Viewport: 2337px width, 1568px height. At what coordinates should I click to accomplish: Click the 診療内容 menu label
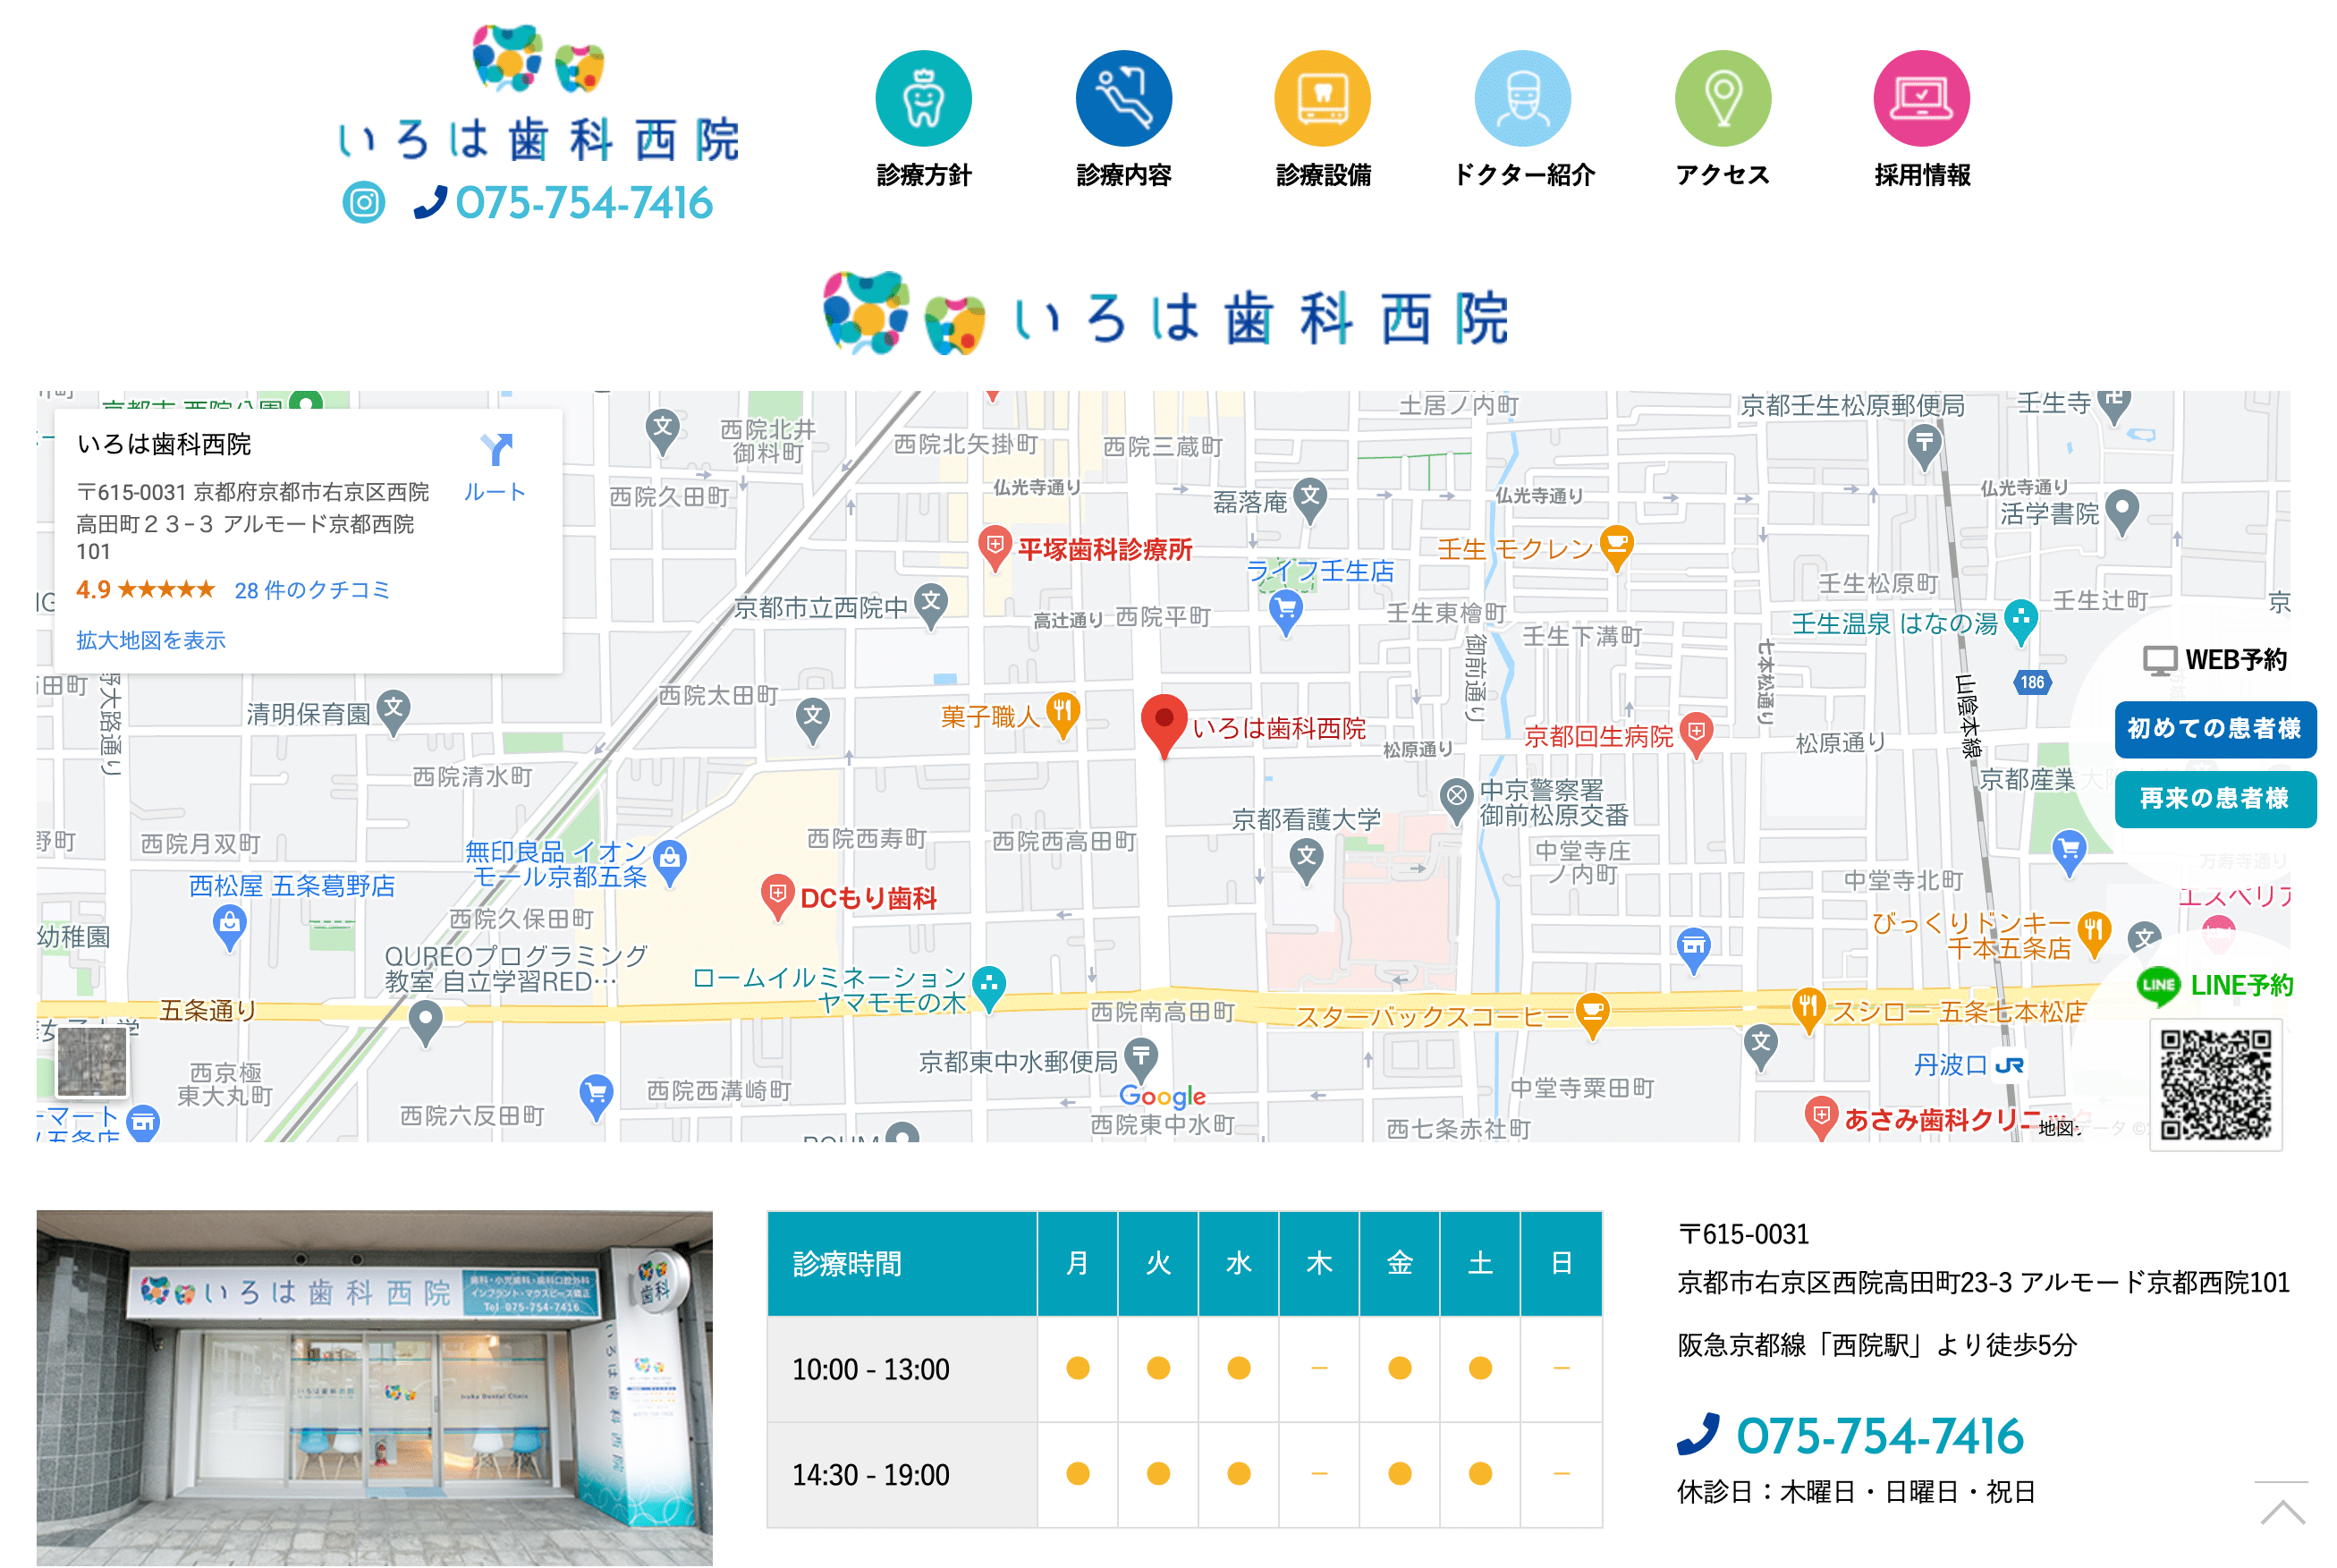(1123, 175)
